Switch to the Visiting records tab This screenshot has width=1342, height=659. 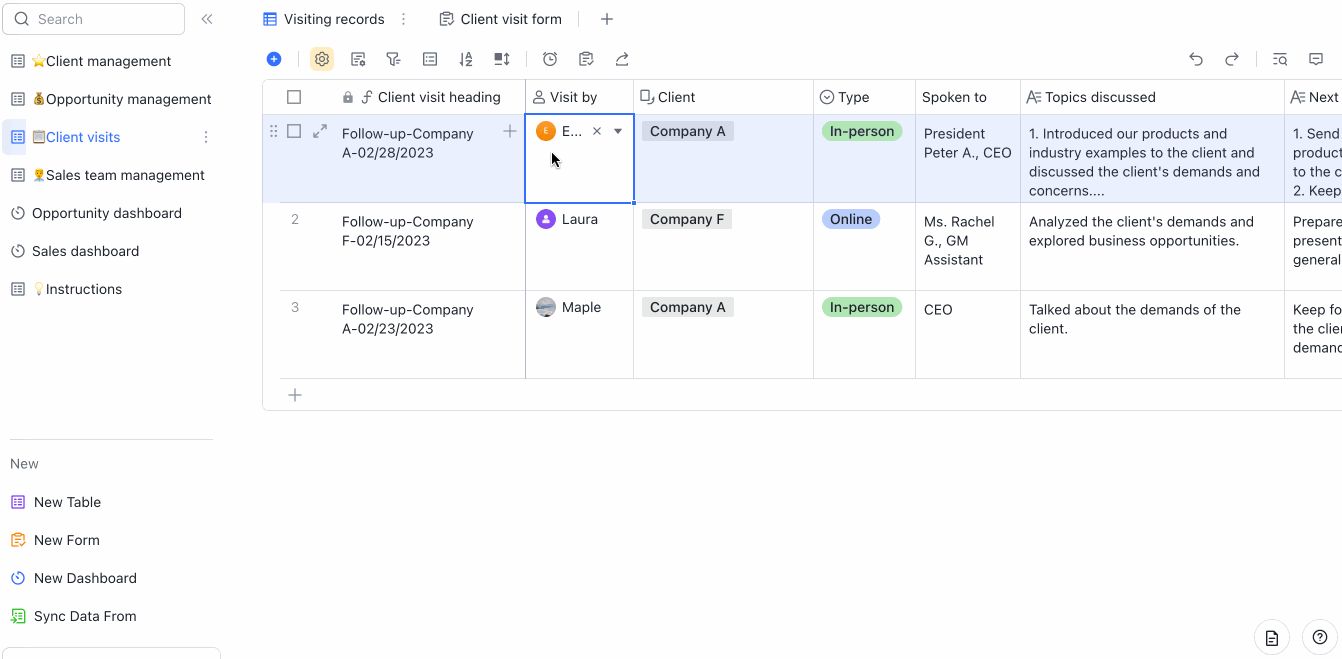point(324,19)
